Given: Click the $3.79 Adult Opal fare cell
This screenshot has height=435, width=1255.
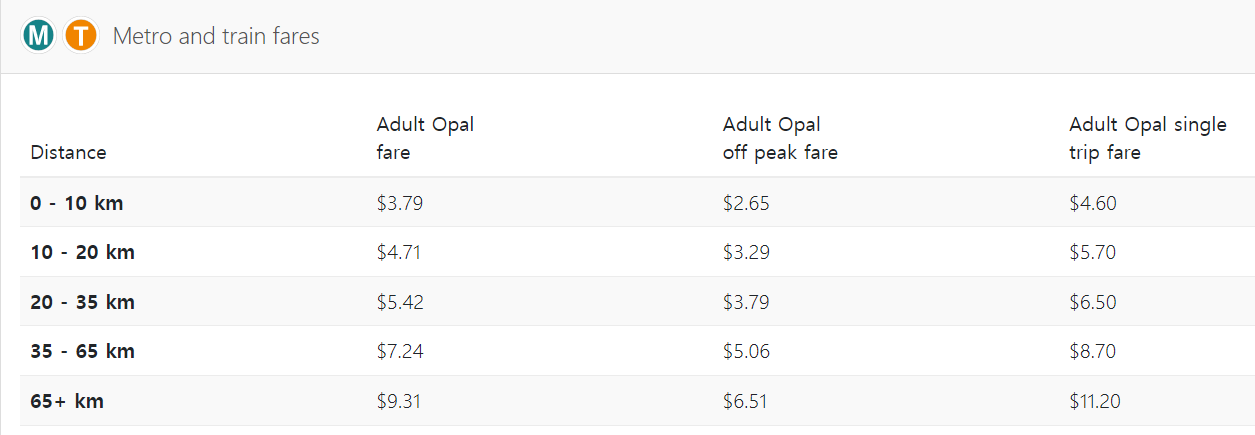Looking at the screenshot, I should click(x=399, y=203).
